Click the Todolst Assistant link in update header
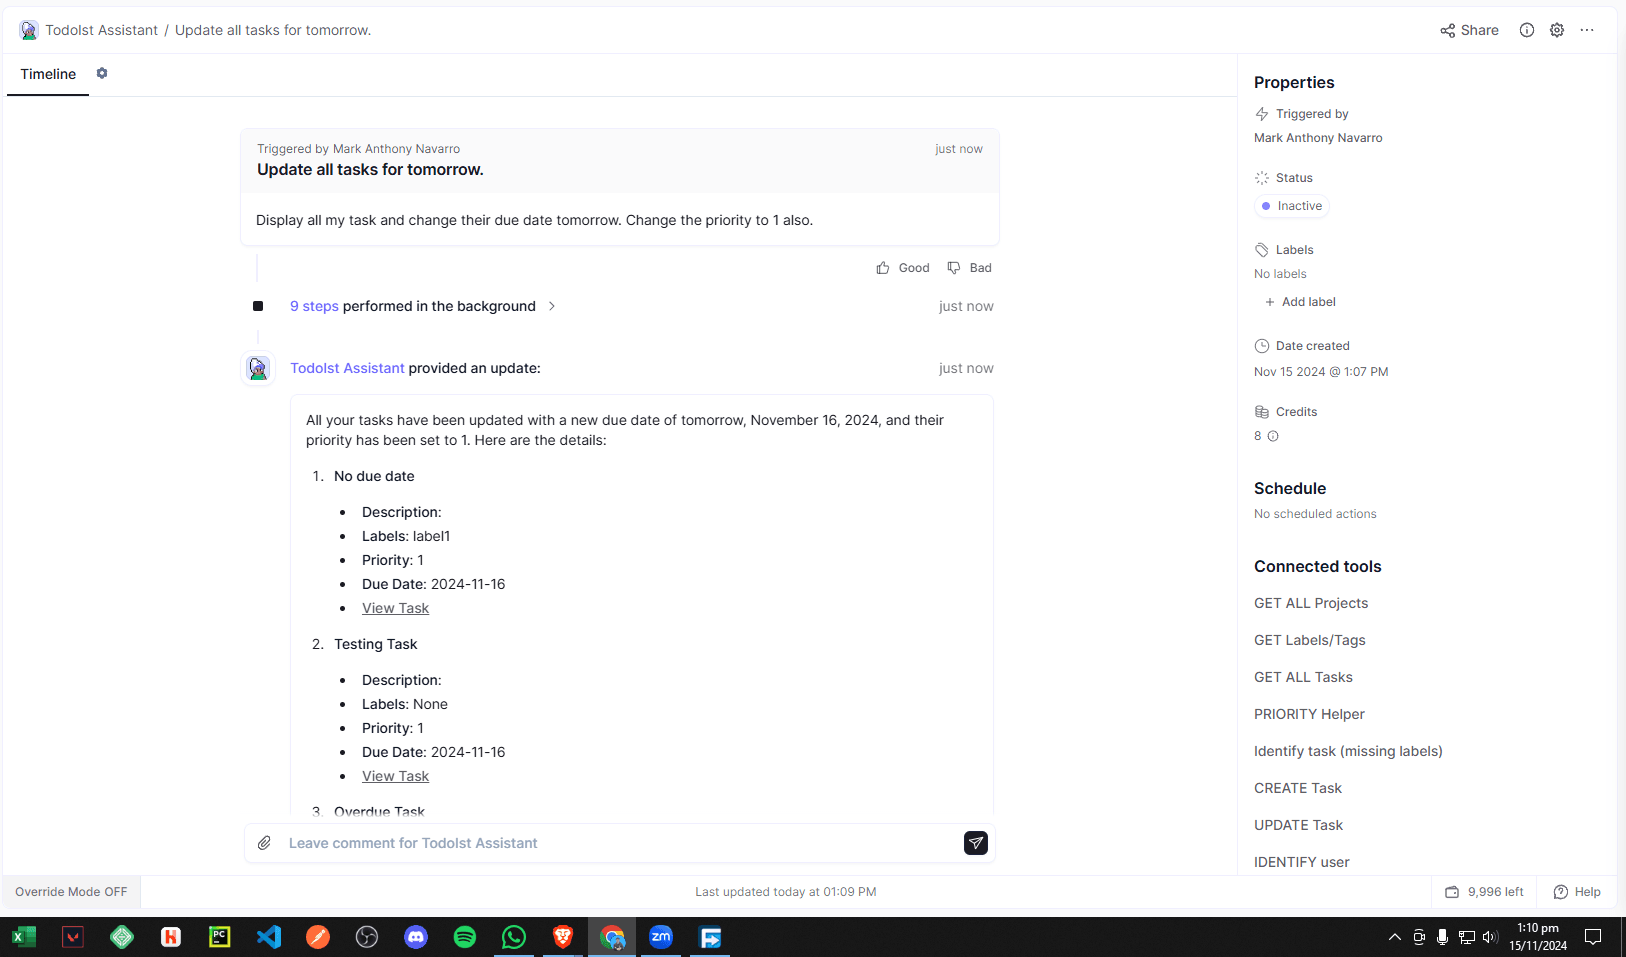 [x=347, y=368]
